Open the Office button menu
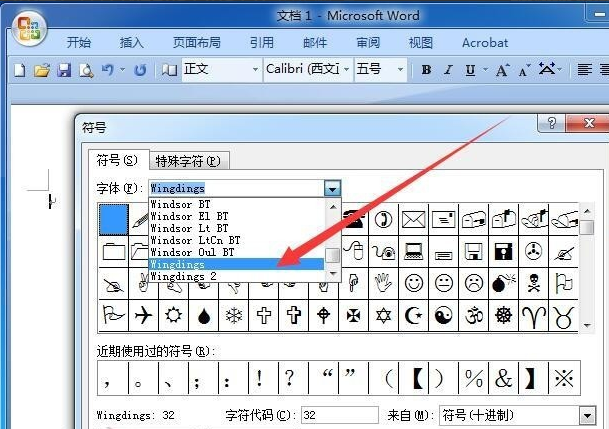 pyautogui.click(x=29, y=29)
